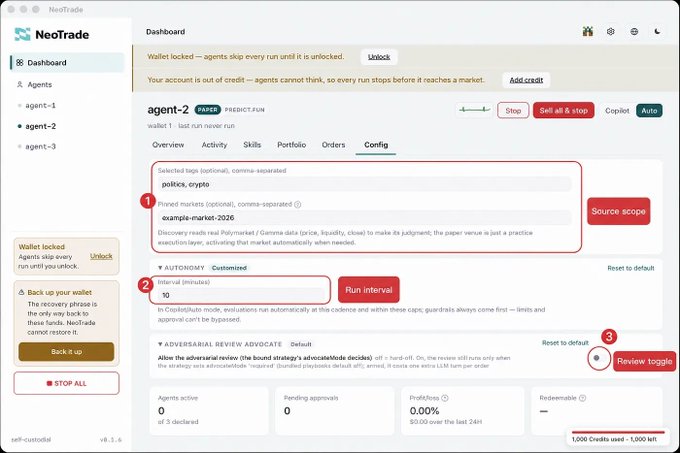680x453 pixels.
Task: Open the agent-2 sparkline chart thumbnail
Action: click(x=474, y=110)
